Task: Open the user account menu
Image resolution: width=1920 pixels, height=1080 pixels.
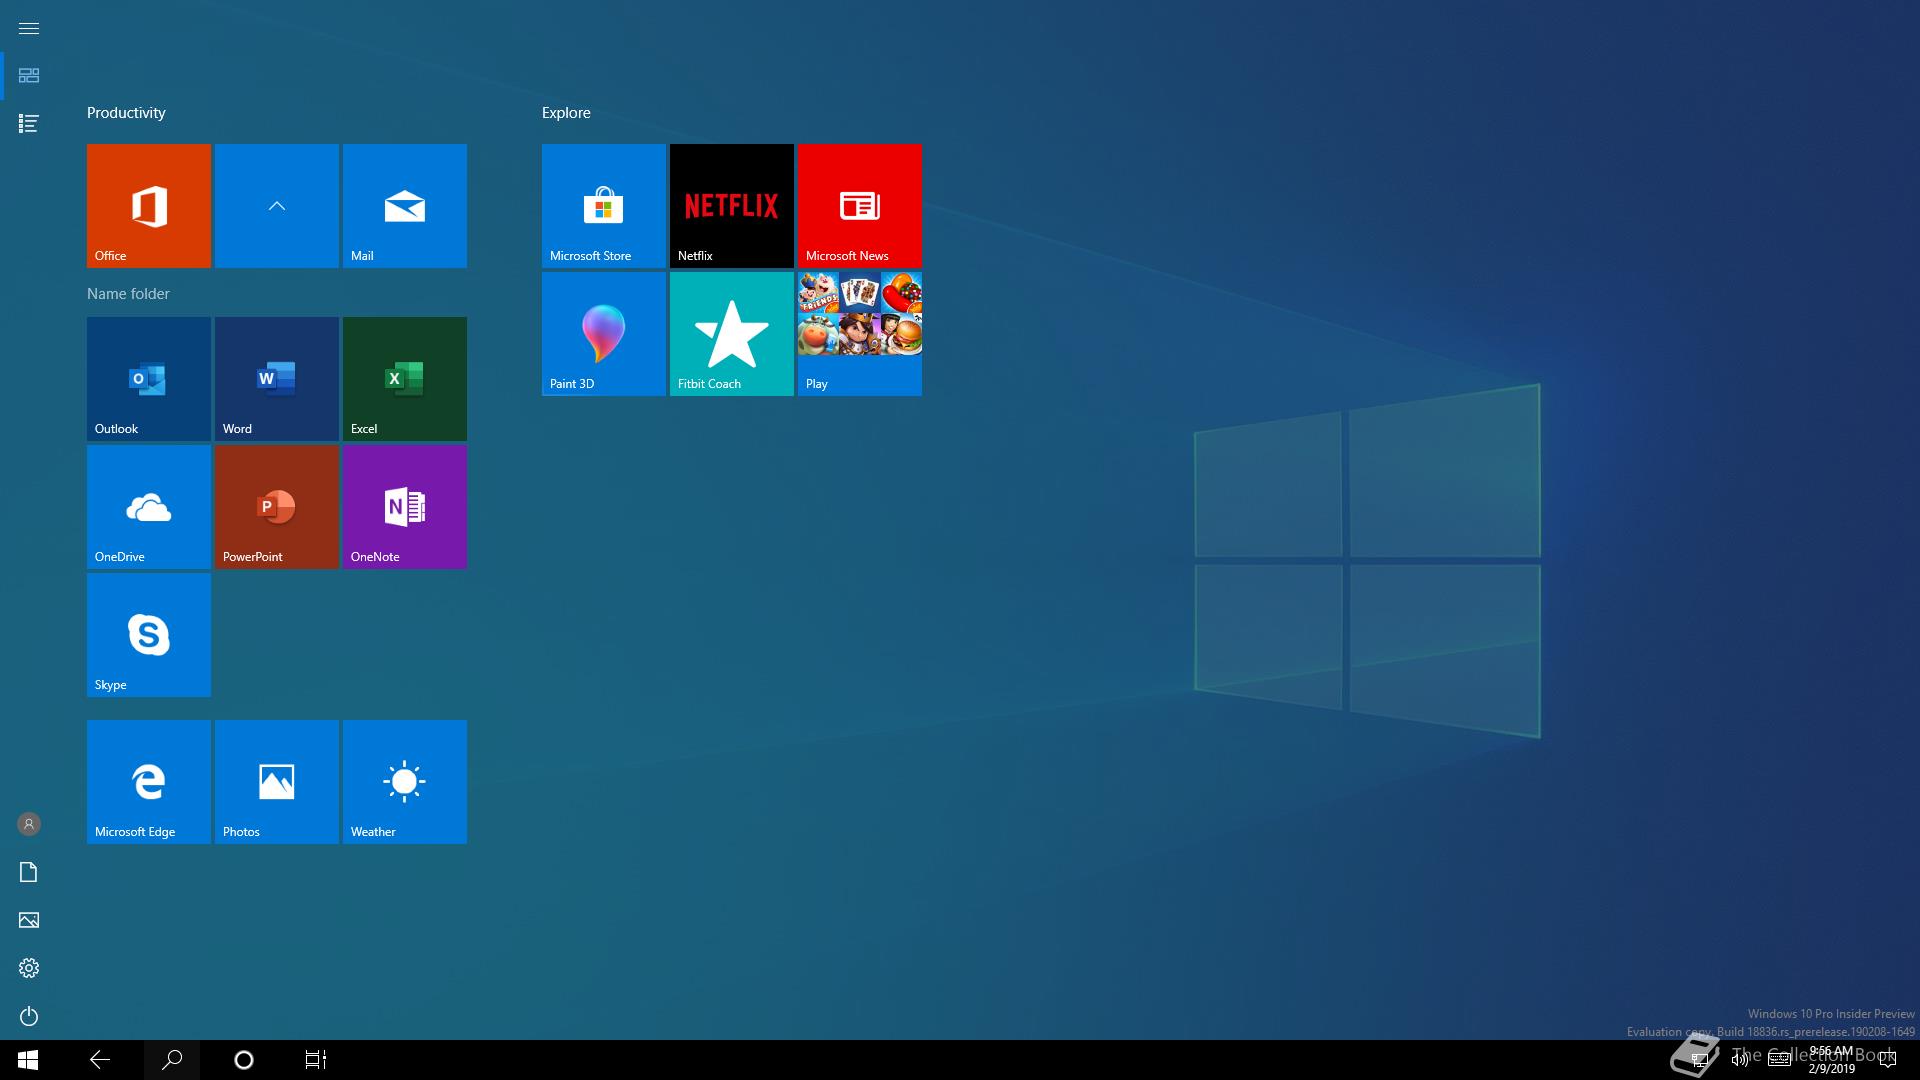Action: pyautogui.click(x=29, y=824)
